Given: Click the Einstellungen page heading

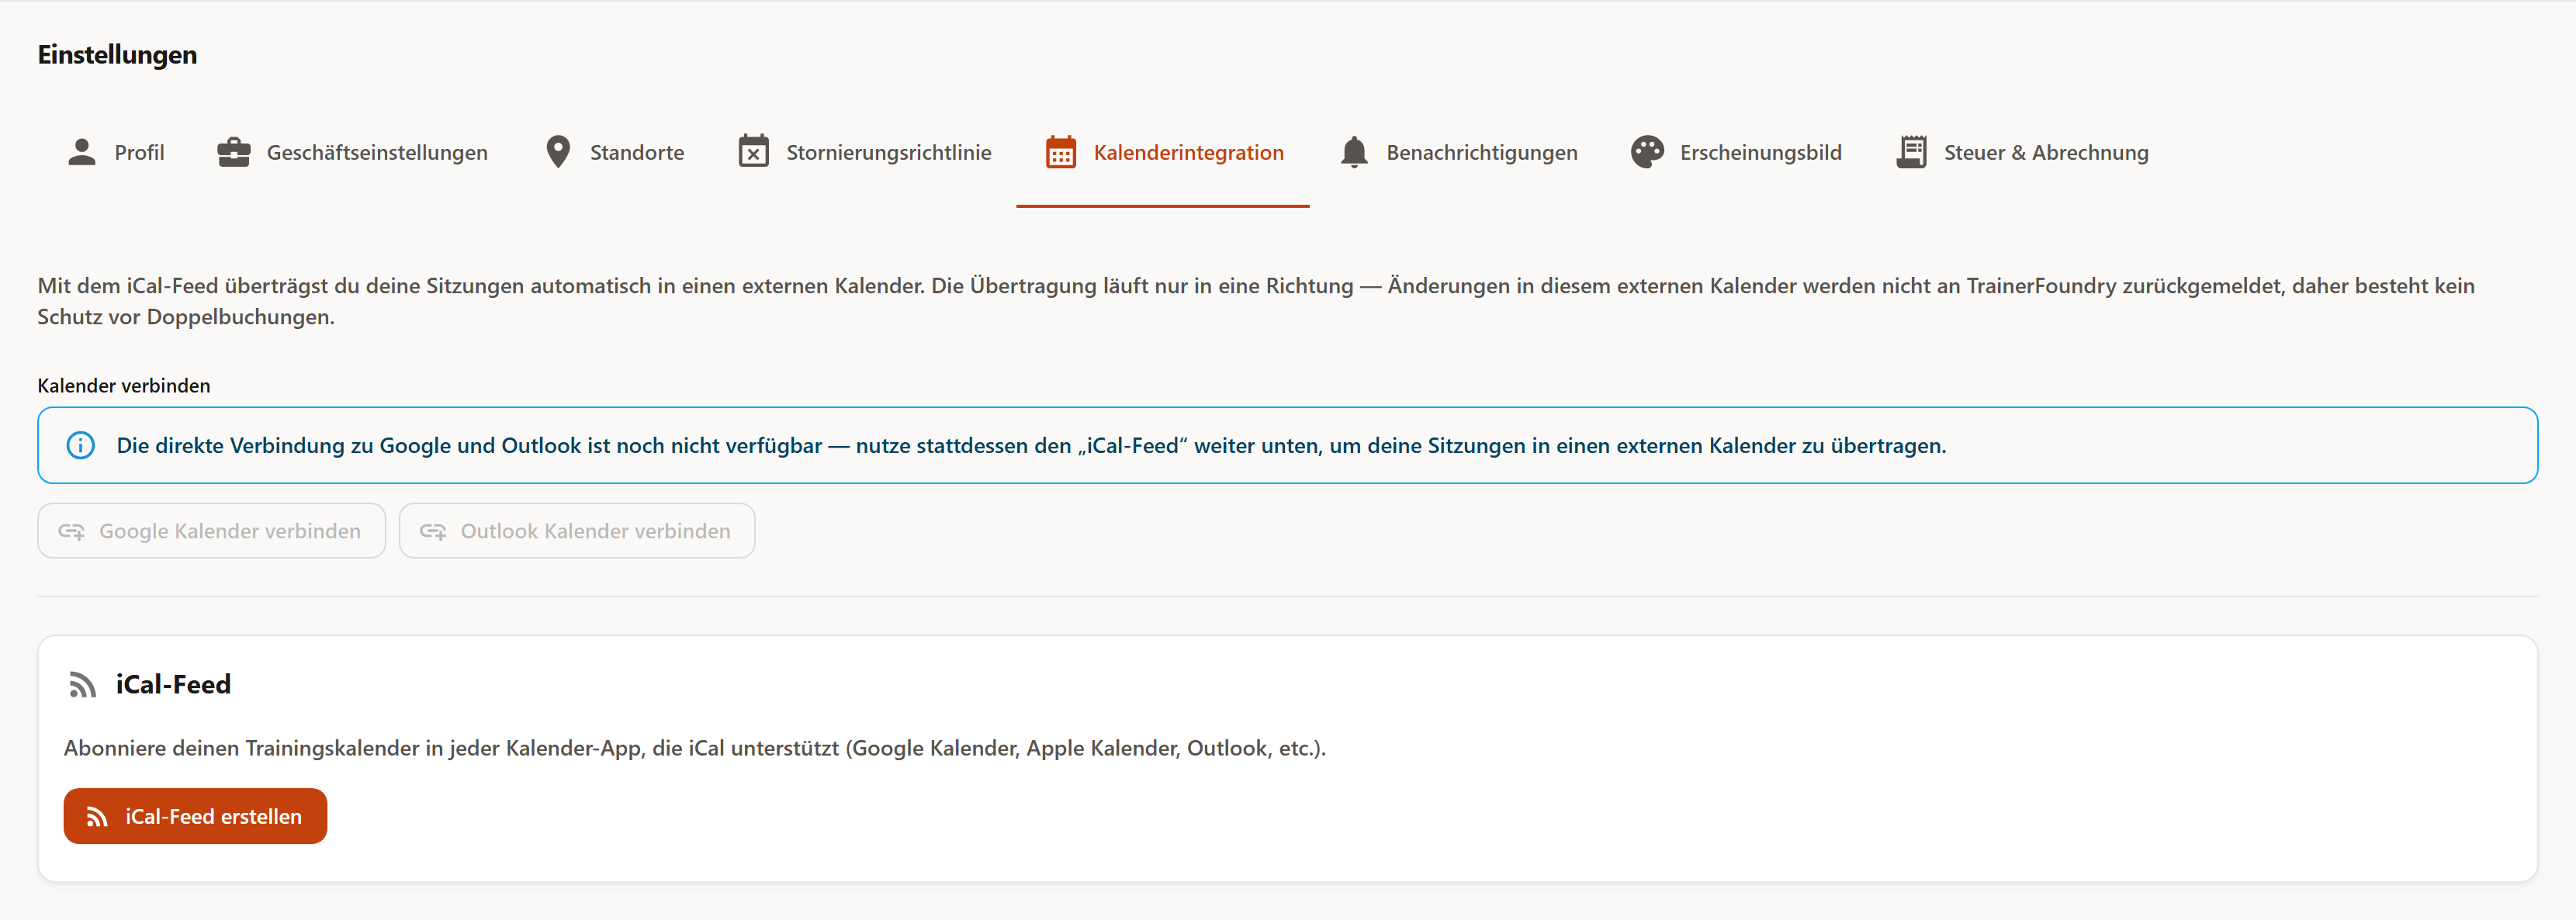Looking at the screenshot, I should (x=117, y=55).
